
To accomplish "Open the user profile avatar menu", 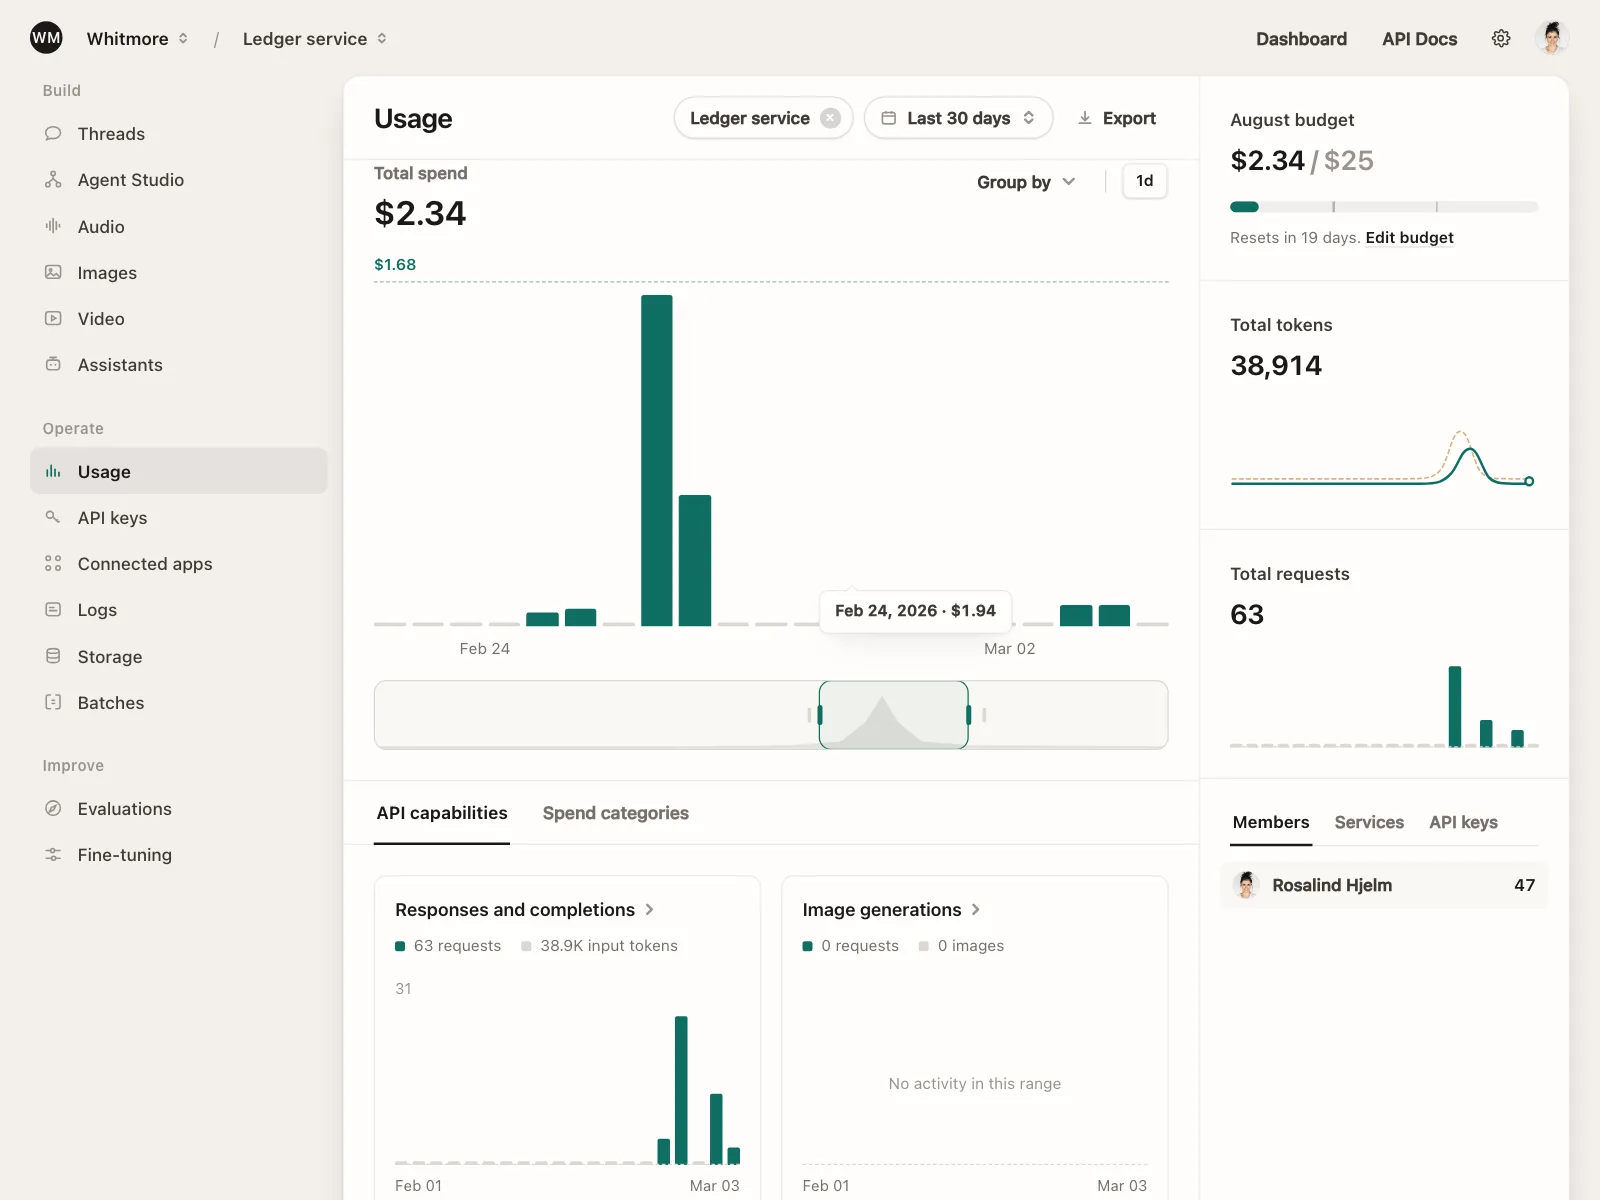I will (x=1552, y=38).
